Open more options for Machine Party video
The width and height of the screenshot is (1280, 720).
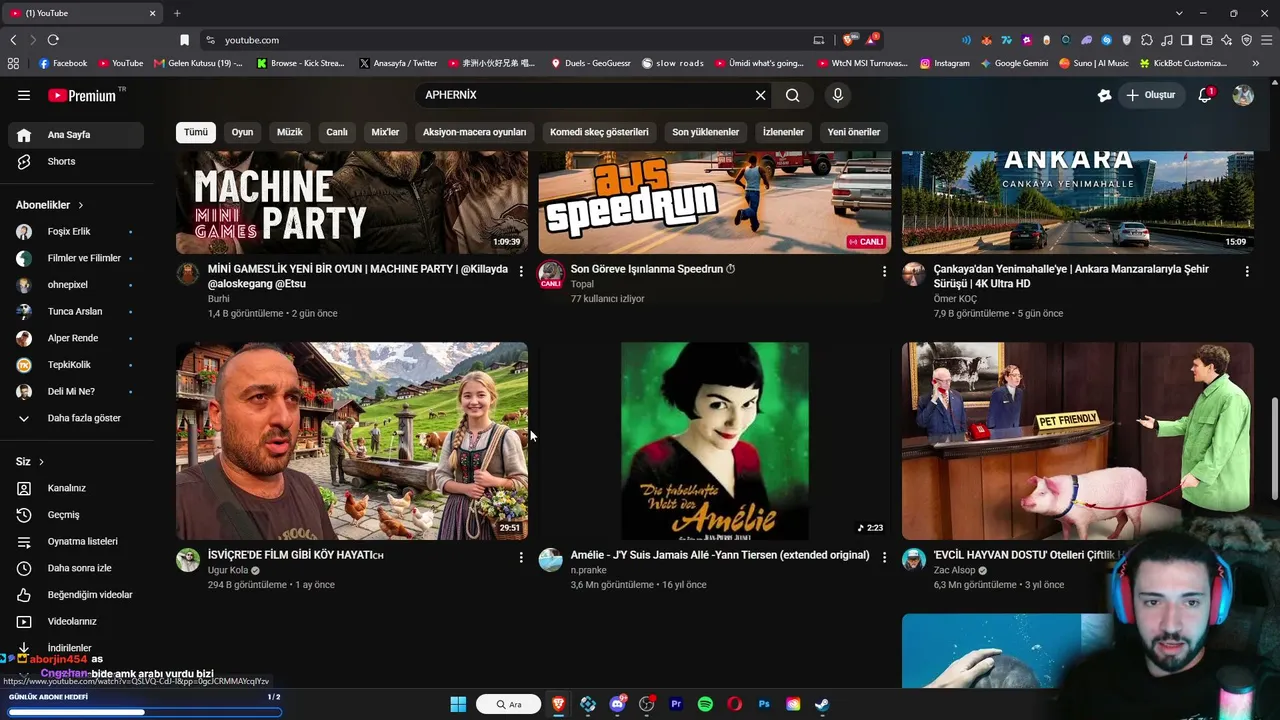coord(521,272)
